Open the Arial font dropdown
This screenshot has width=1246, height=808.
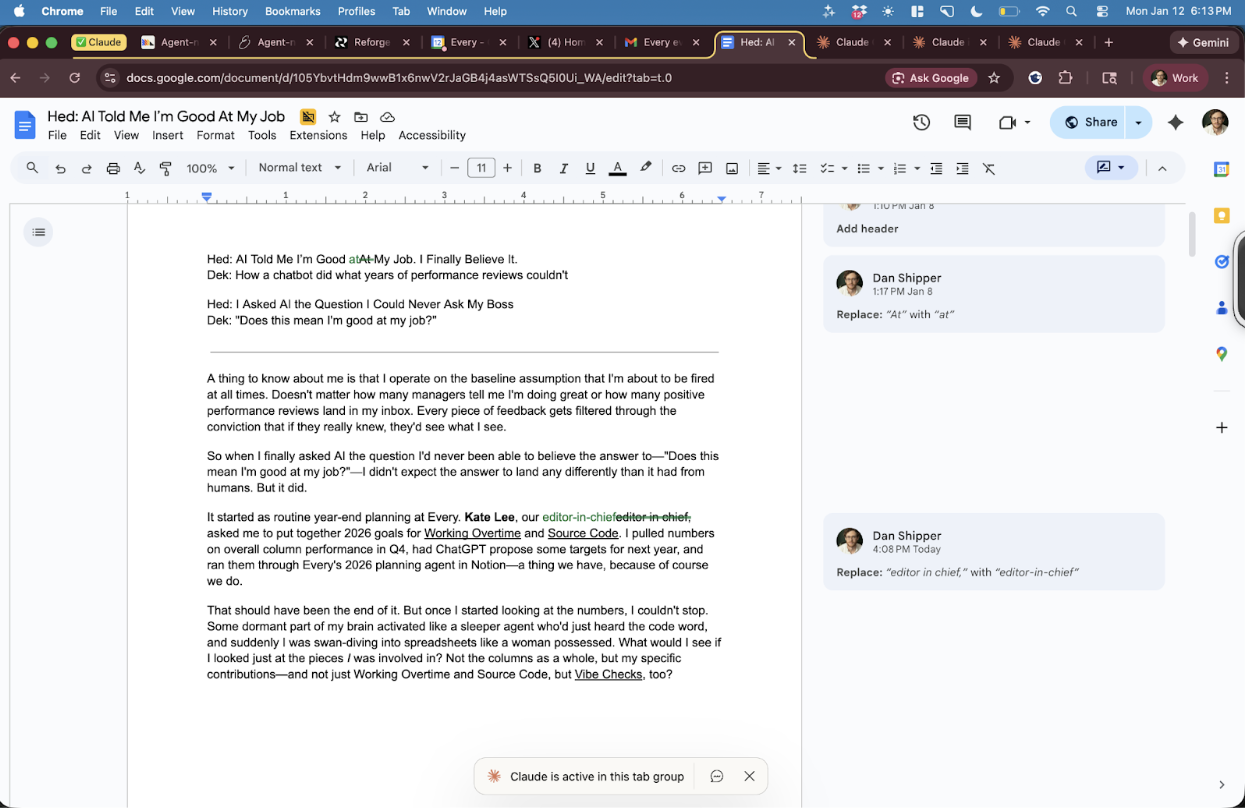(395, 168)
